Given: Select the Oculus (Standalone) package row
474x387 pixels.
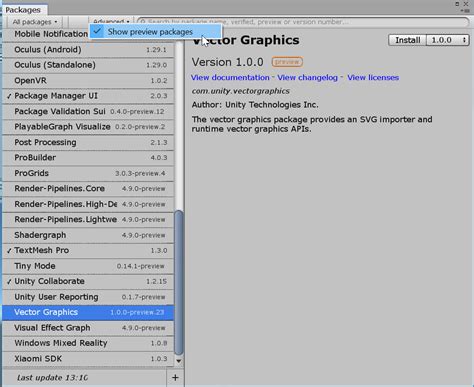Looking at the screenshot, I should (x=88, y=65).
